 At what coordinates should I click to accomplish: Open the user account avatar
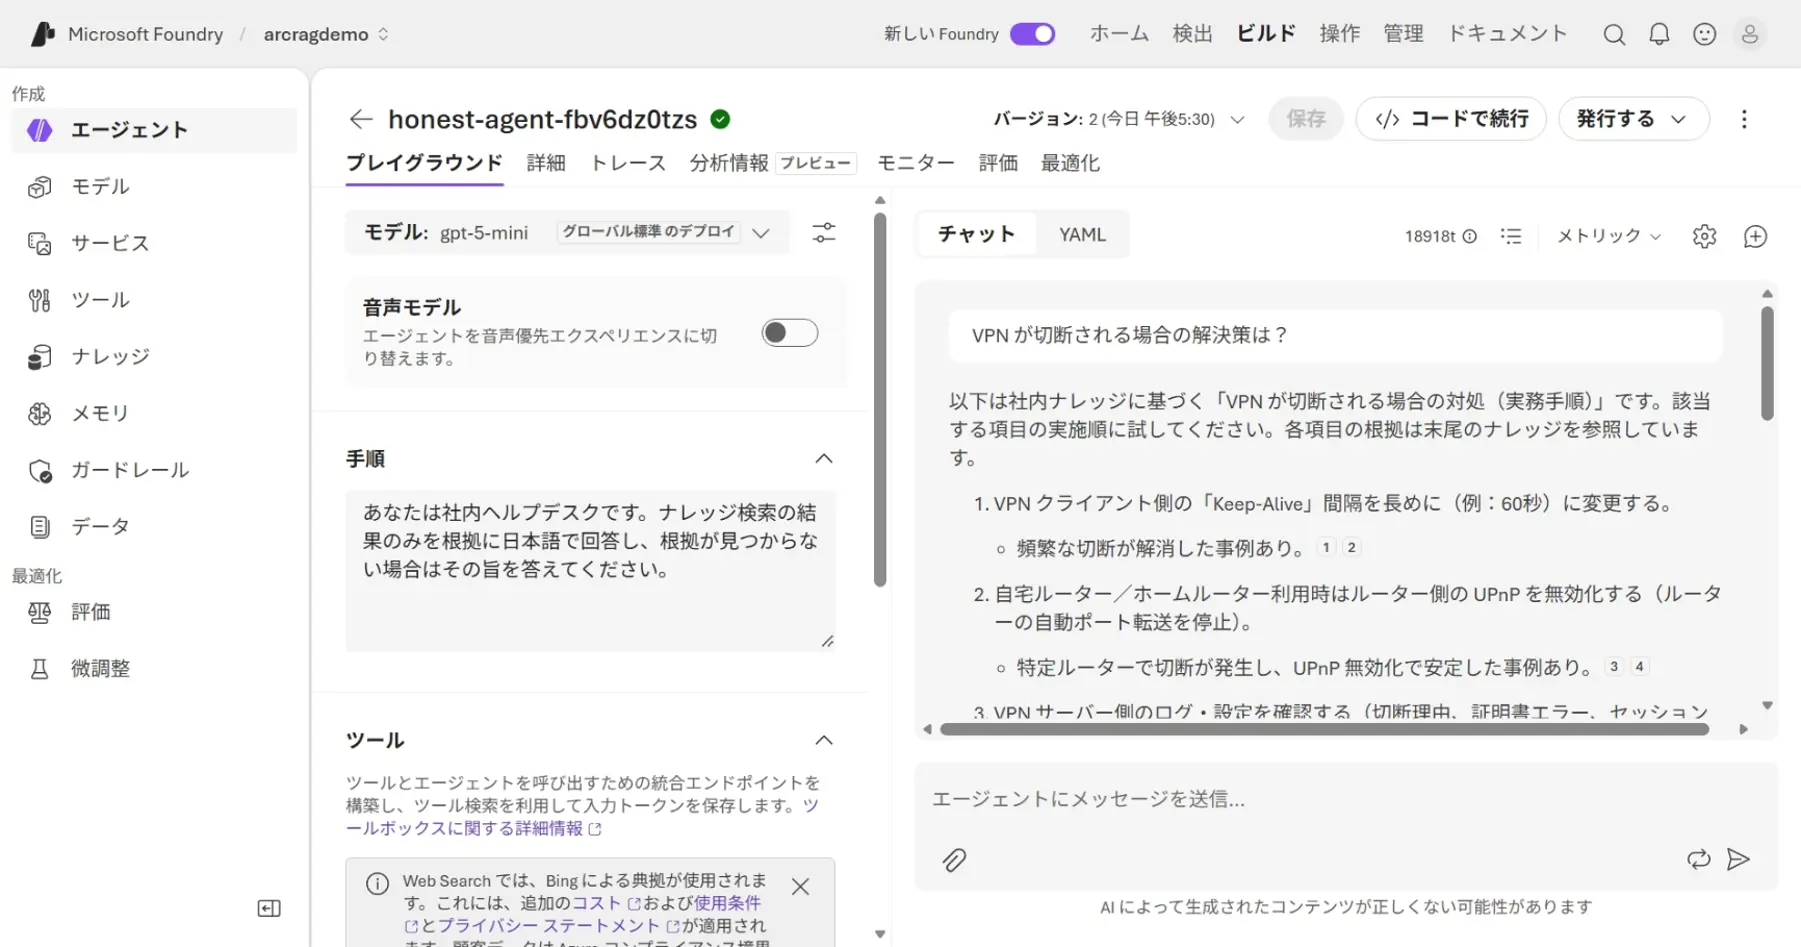click(1749, 35)
